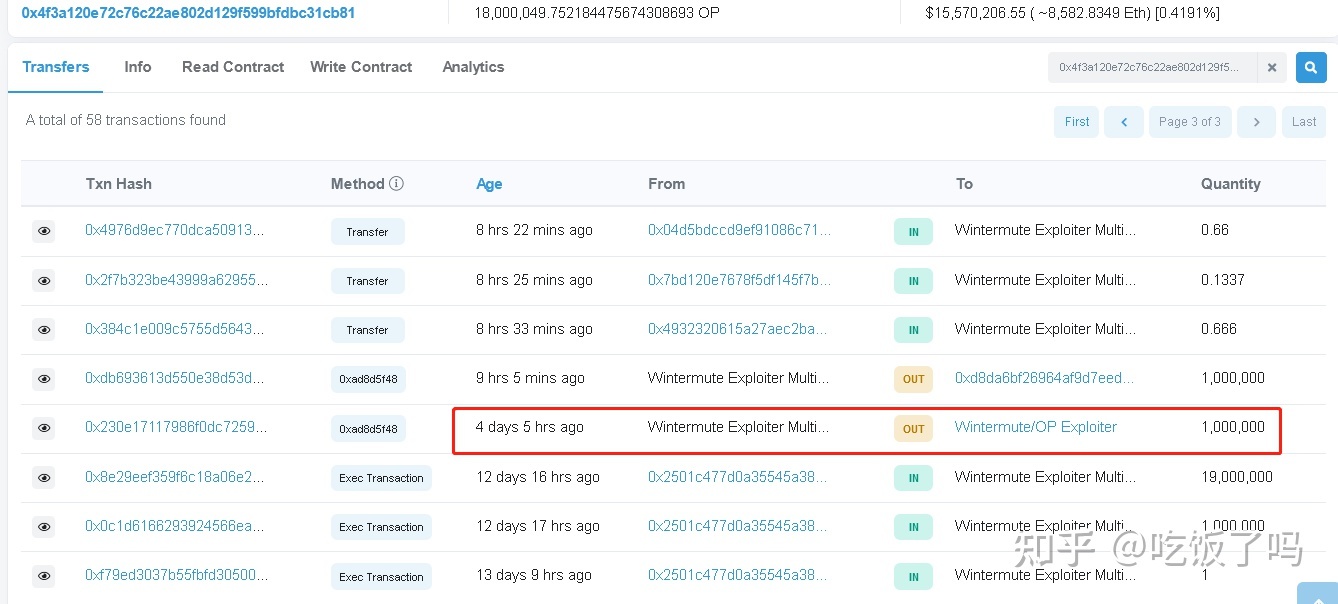Viewport: 1338px width, 604px height.
Task: Click the "Page 3 of 3" page indicator
Action: pos(1190,122)
